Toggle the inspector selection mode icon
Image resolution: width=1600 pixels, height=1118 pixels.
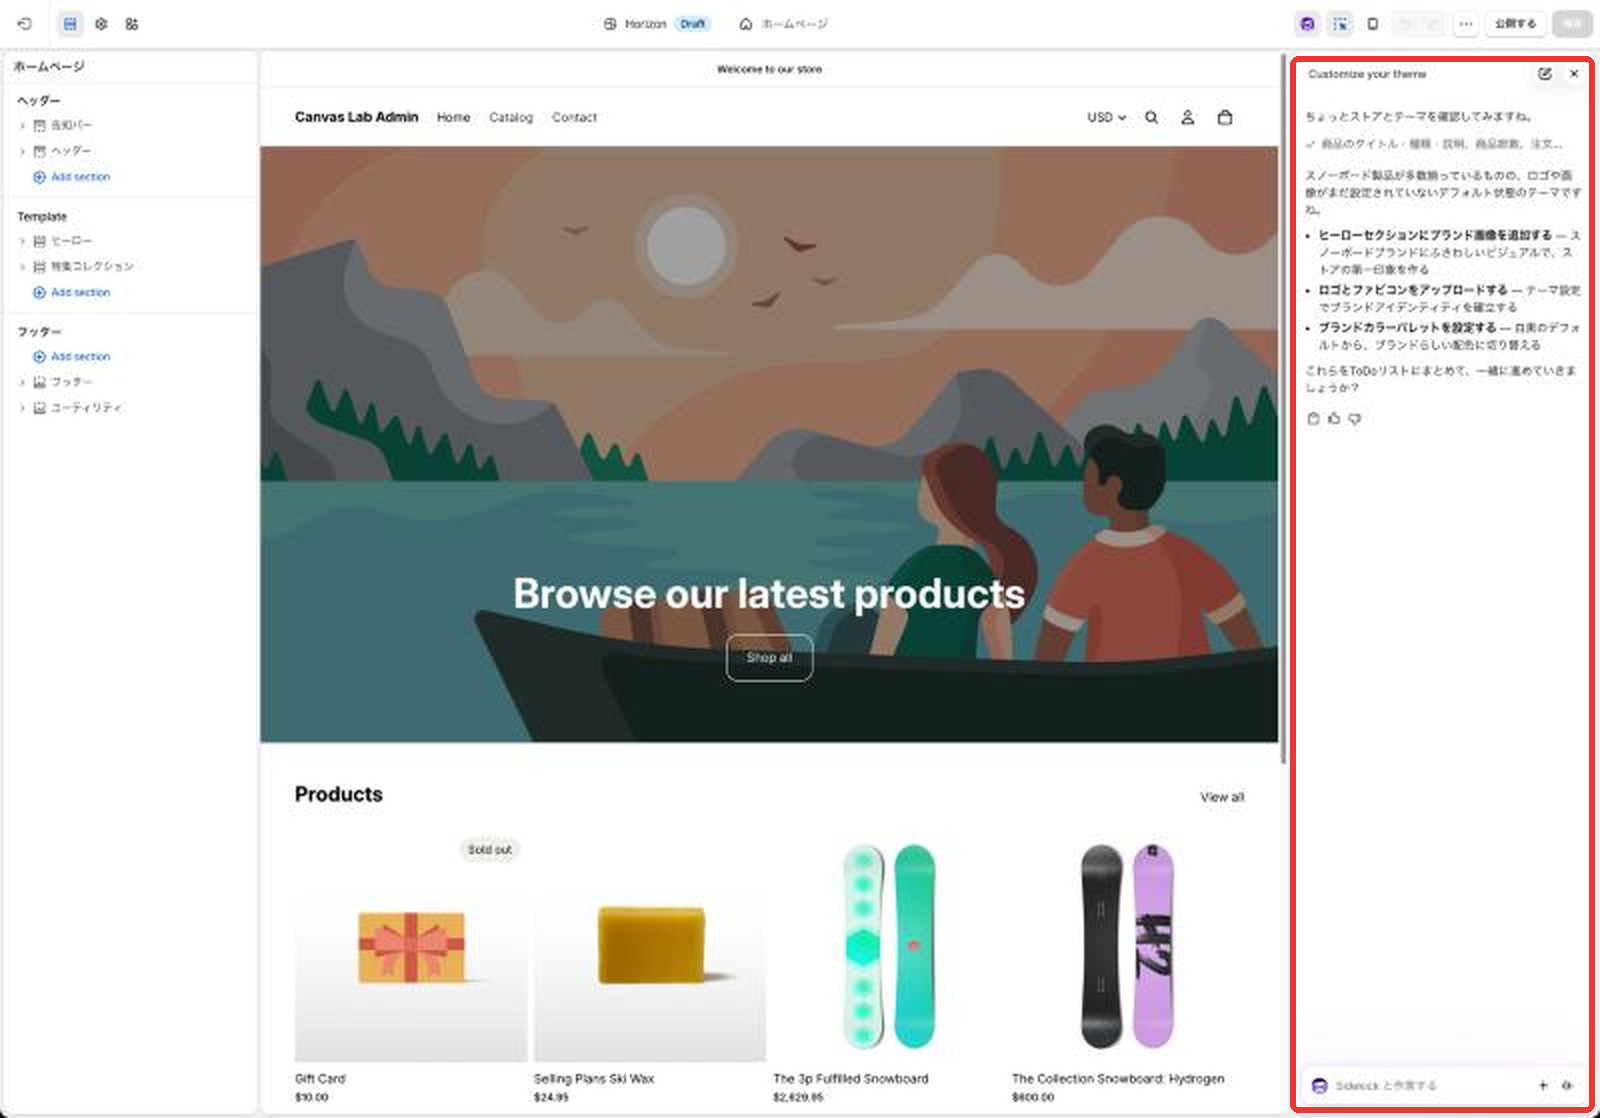pyautogui.click(x=1340, y=24)
